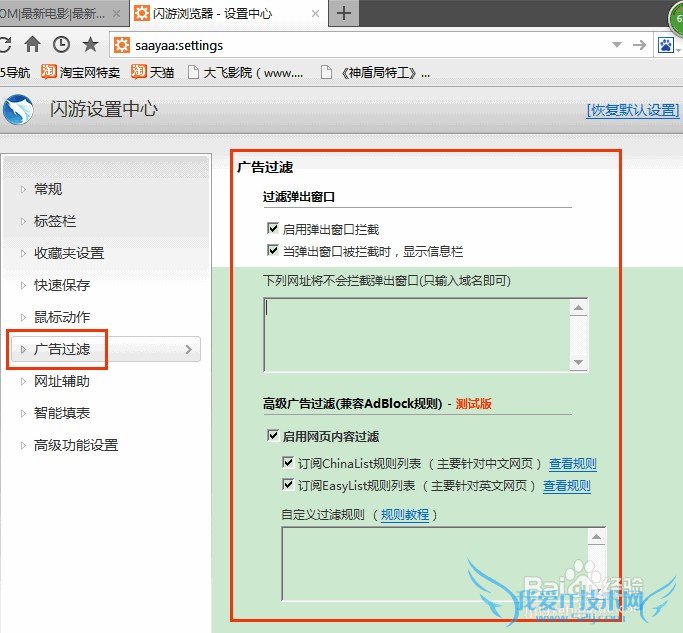Click the 大飞影院 page icon
This screenshot has height=633, width=683.
pyautogui.click(x=193, y=72)
